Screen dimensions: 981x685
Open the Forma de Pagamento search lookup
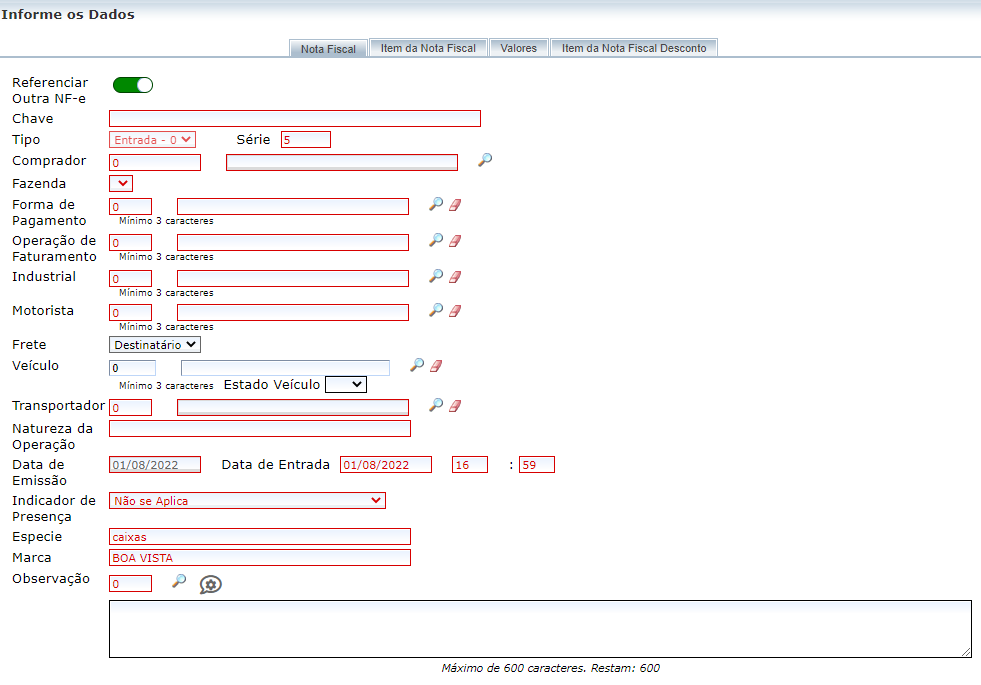435,205
